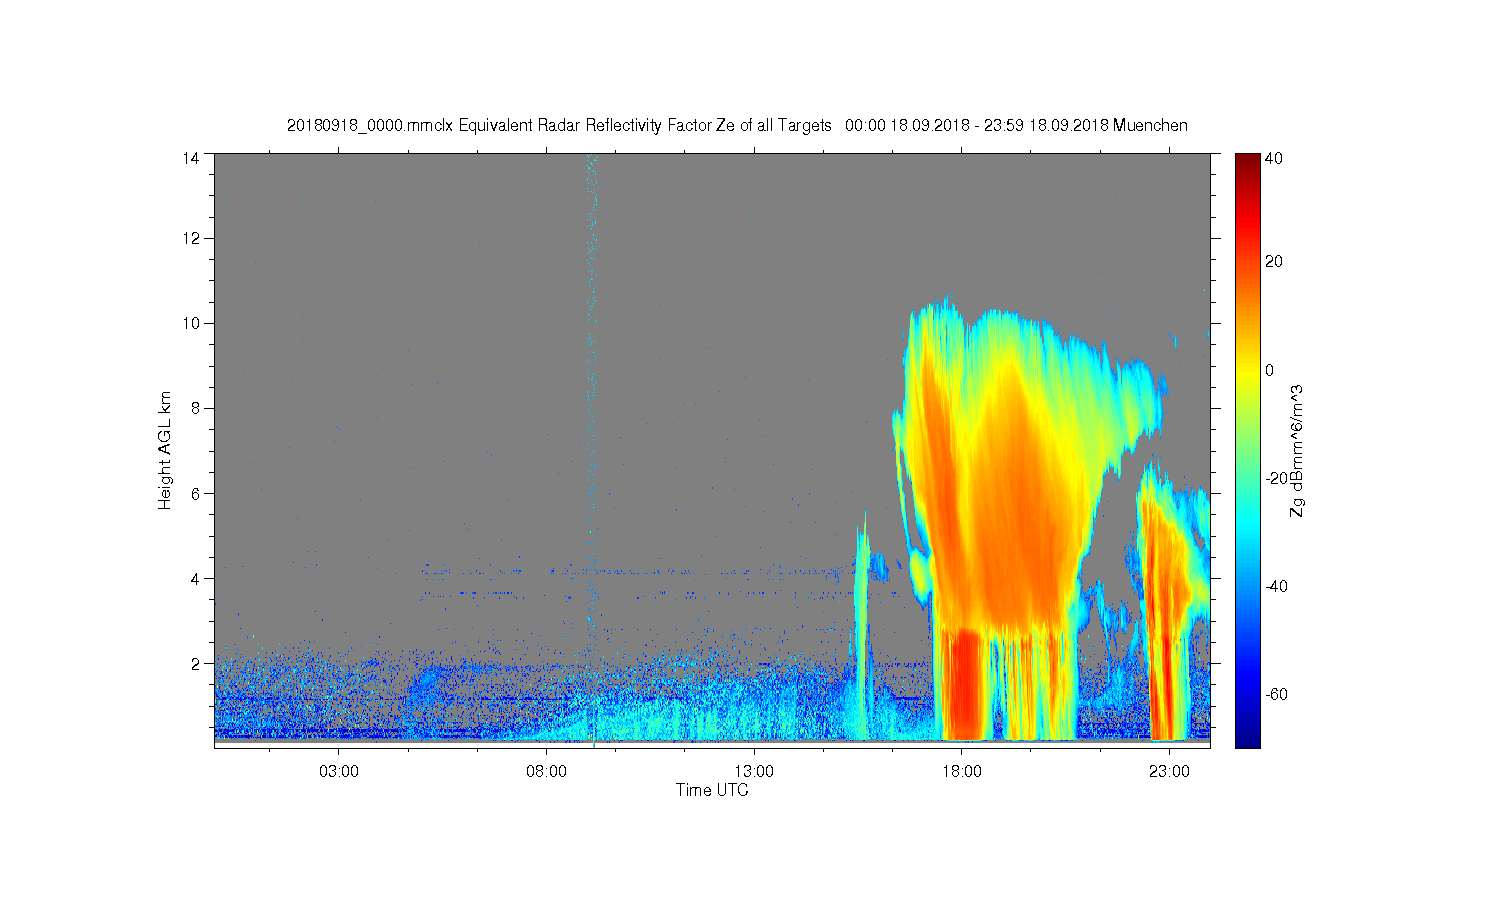Image resolution: width=1500 pixels, height=900 pixels.
Task: Click the vertical noise streak after 08:00
Action: 592,400
